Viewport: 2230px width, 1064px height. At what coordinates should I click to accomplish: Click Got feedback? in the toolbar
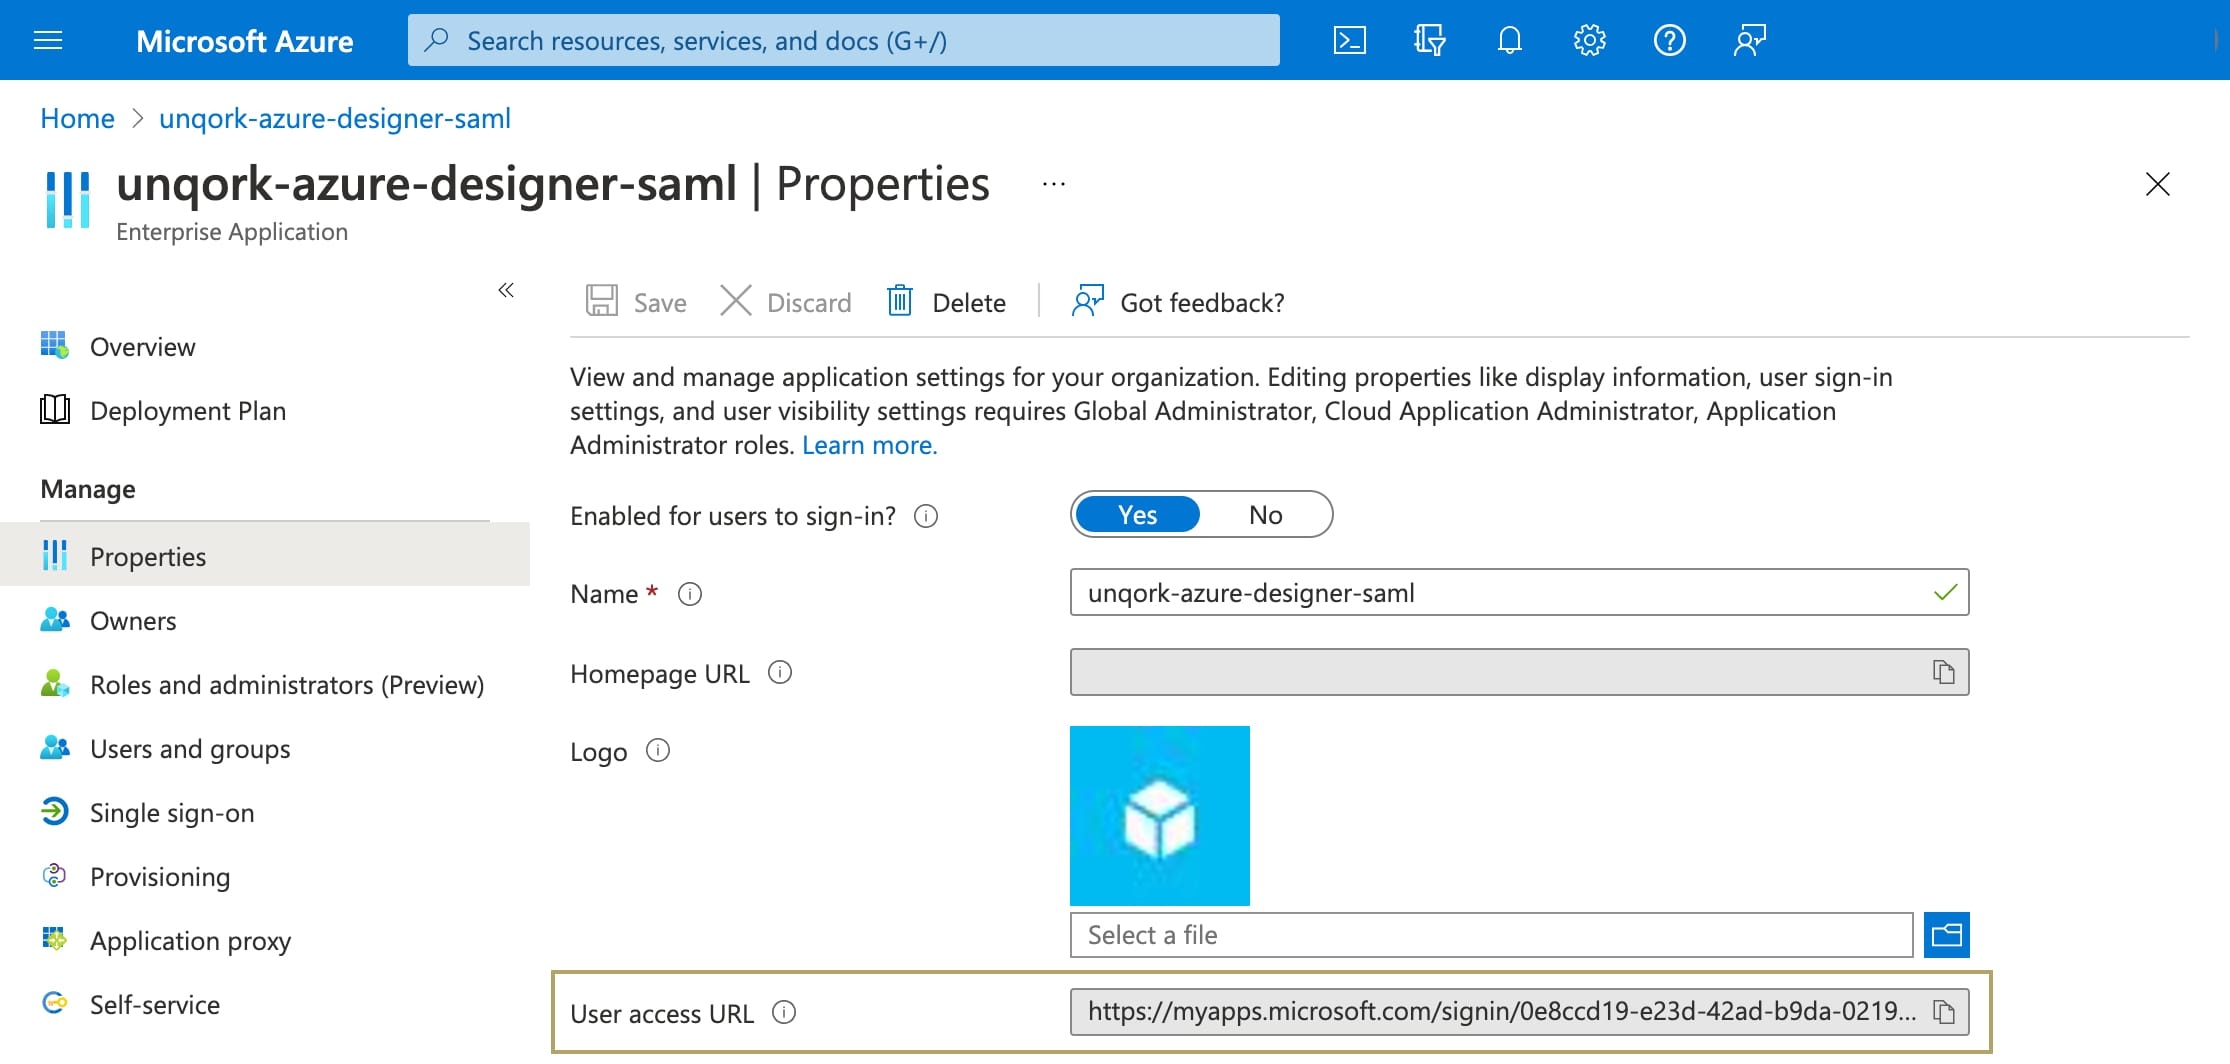tap(1178, 301)
